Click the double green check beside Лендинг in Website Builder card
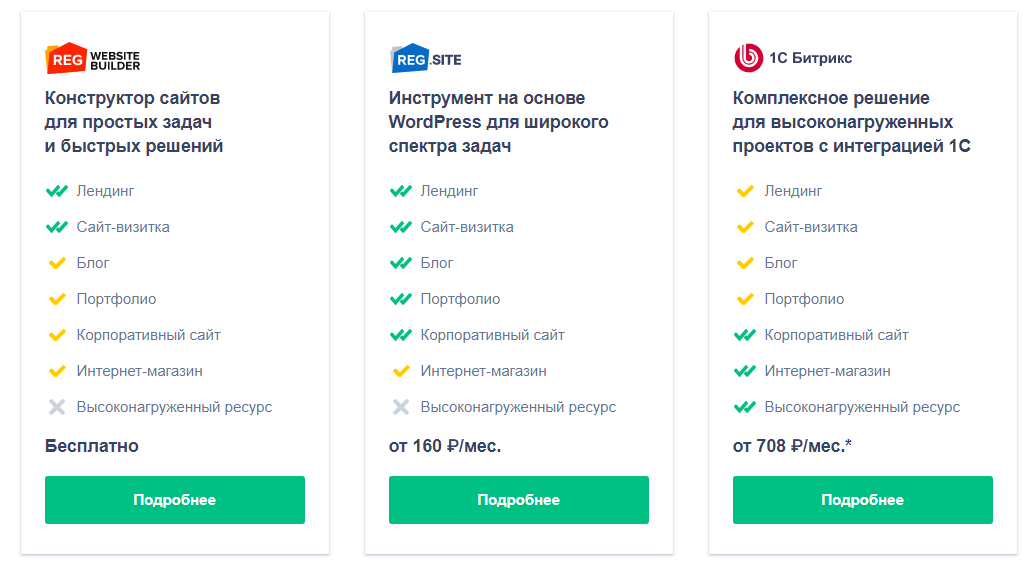This screenshot has width=1032, height=569. (57, 191)
